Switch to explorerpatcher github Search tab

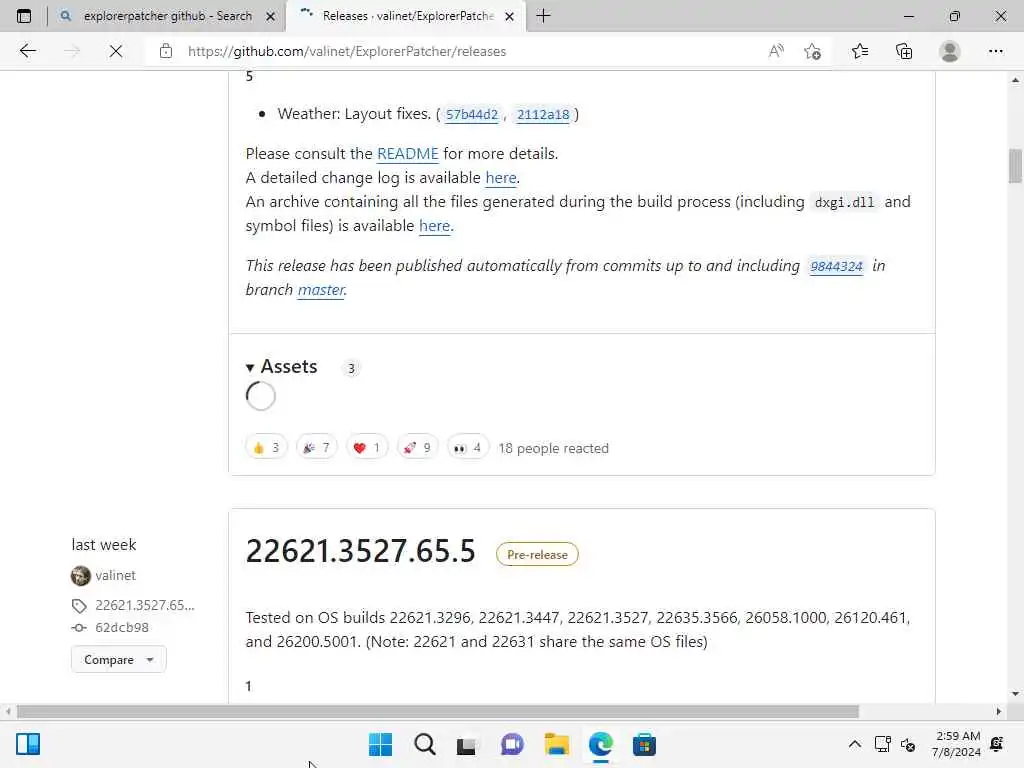click(x=167, y=16)
